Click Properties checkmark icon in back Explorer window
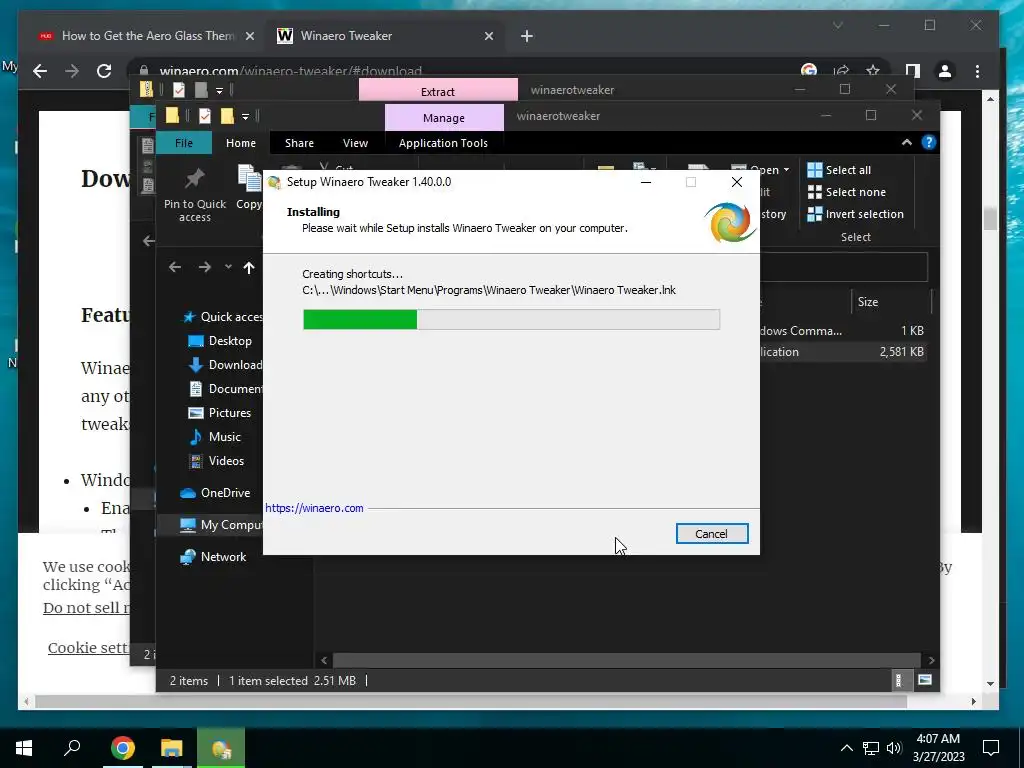1024x768 pixels. point(179,89)
